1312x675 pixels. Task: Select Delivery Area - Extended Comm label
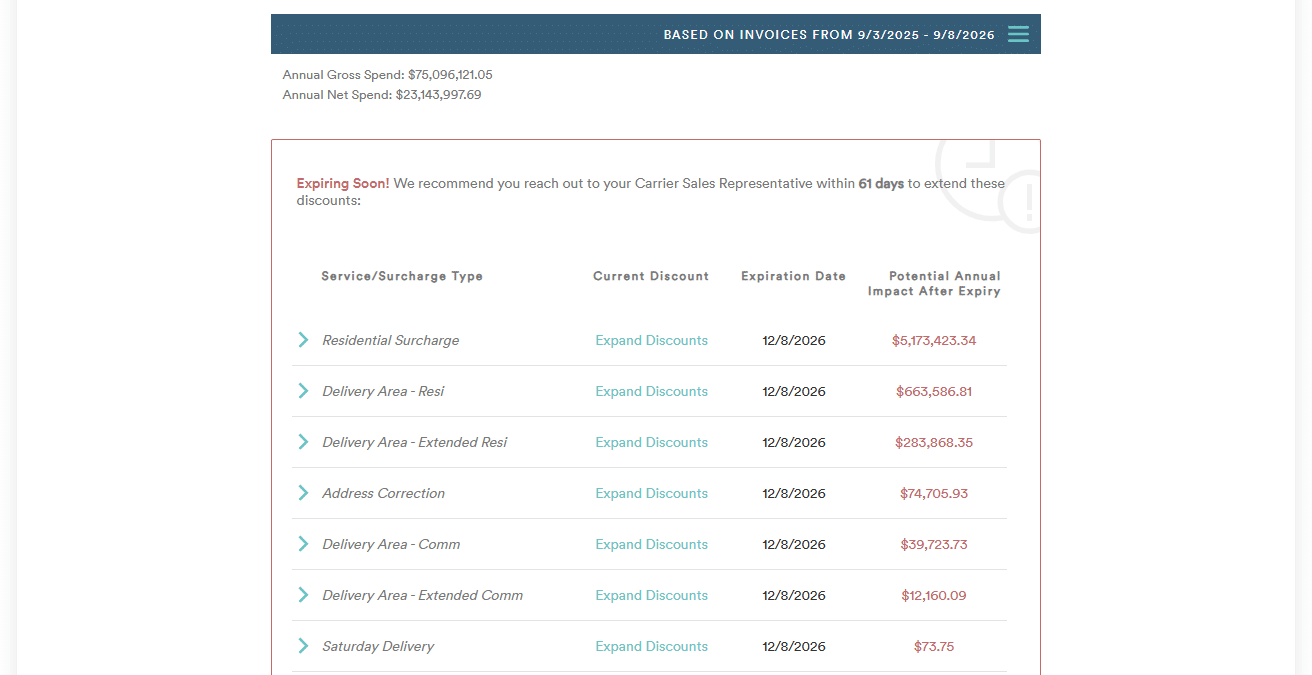[422, 595]
